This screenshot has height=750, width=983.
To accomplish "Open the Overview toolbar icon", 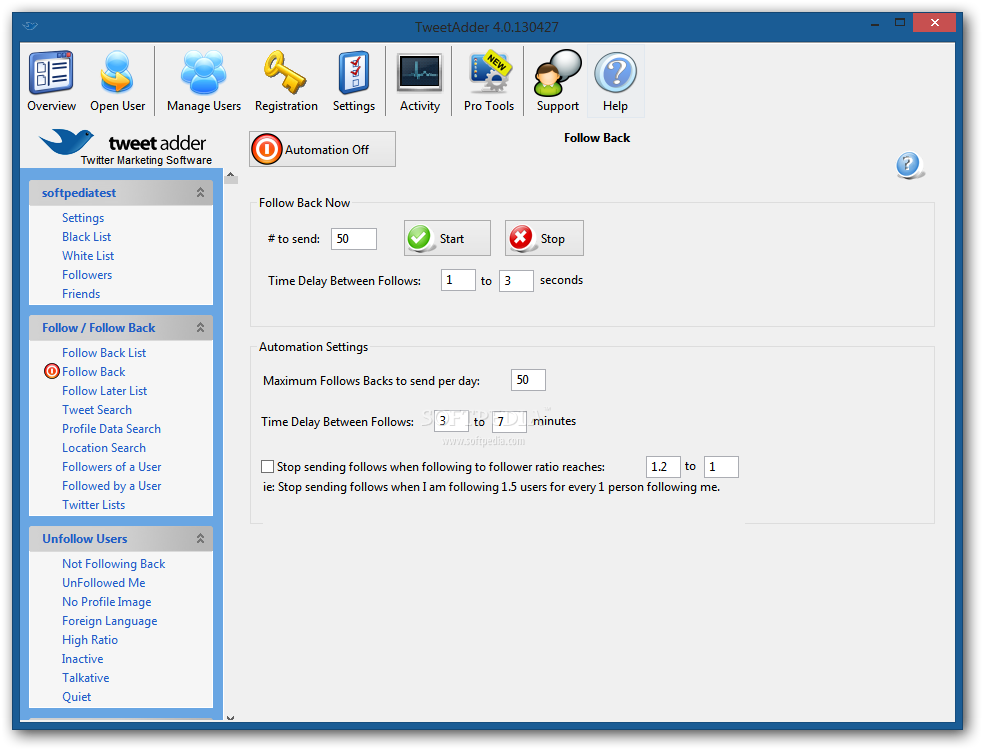I will pos(51,82).
